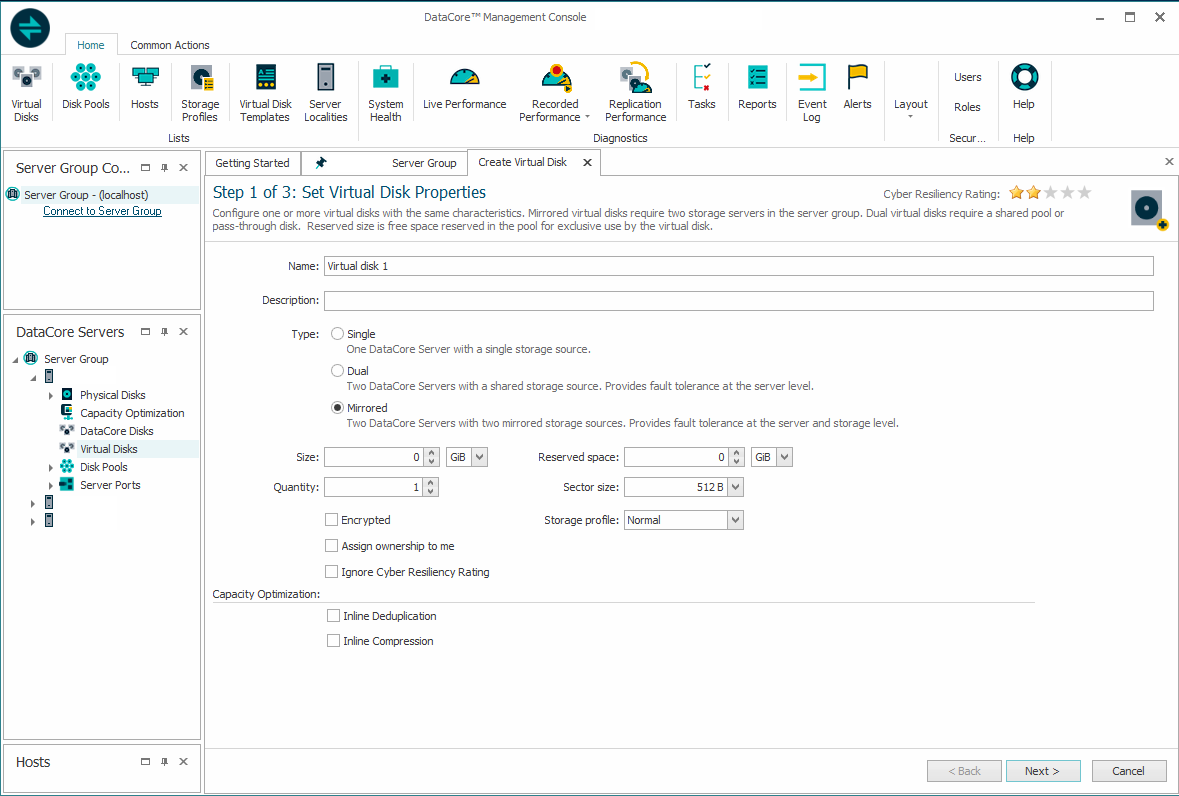Click the Description input field

pyautogui.click(x=738, y=301)
